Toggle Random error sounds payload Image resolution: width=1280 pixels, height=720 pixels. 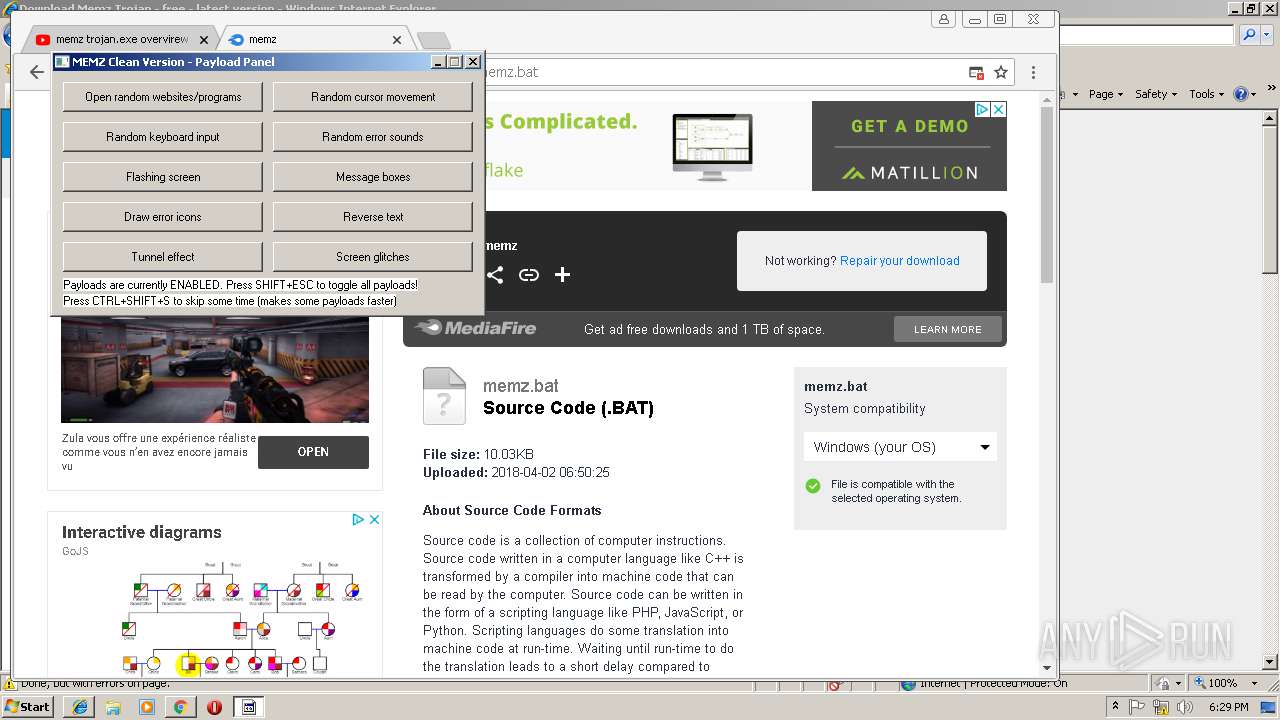click(x=373, y=137)
